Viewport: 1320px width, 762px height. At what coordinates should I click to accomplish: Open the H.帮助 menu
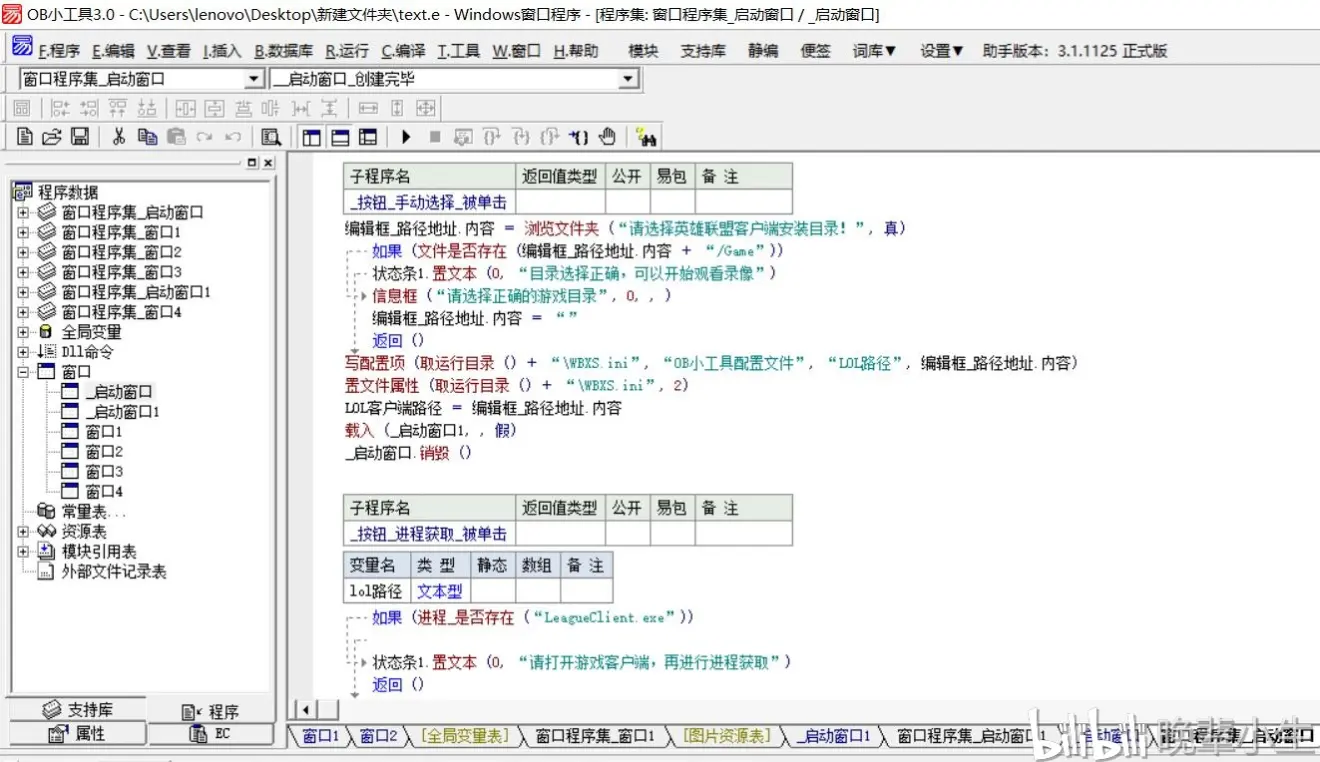[x=576, y=51]
